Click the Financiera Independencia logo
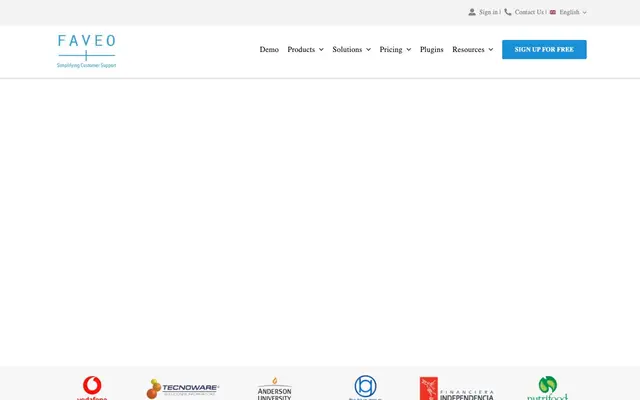 pos(457,389)
